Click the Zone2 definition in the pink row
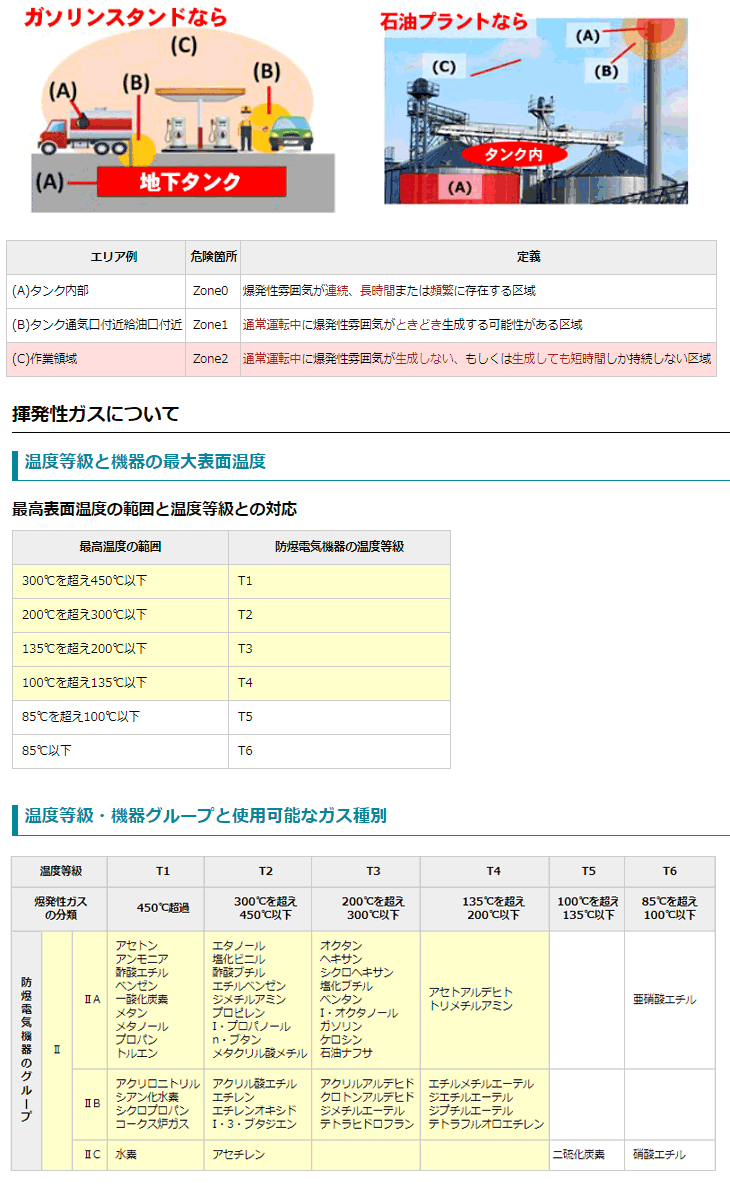This screenshot has width=730, height=1200. click(x=478, y=359)
